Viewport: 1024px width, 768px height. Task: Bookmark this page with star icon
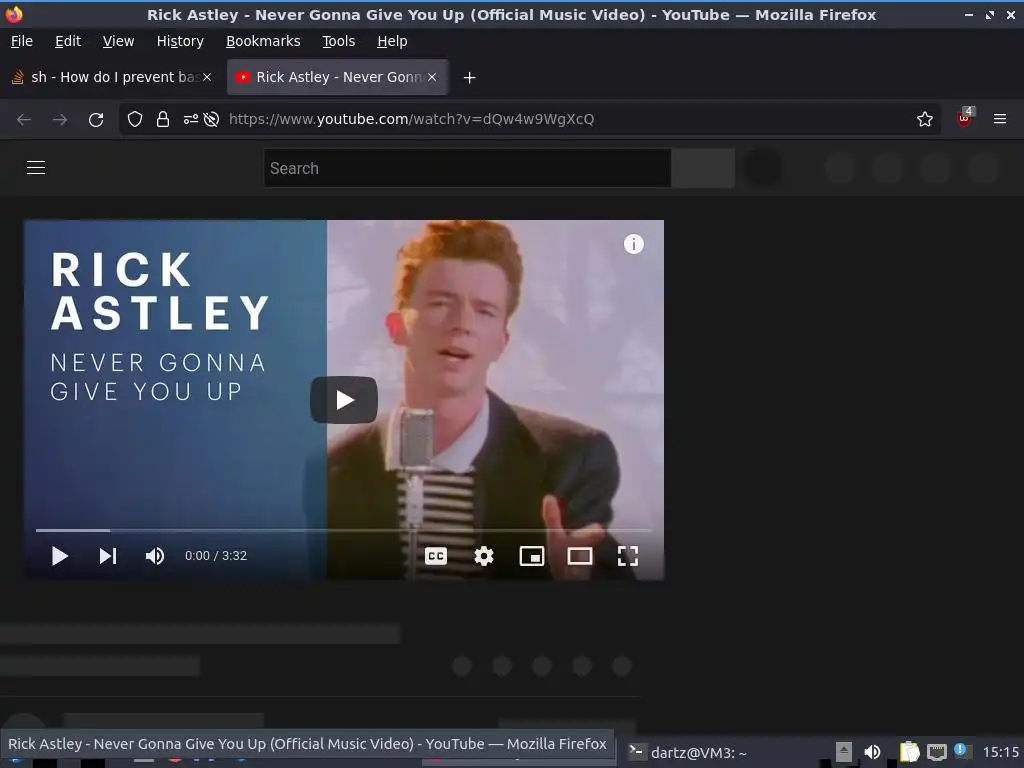[925, 119]
